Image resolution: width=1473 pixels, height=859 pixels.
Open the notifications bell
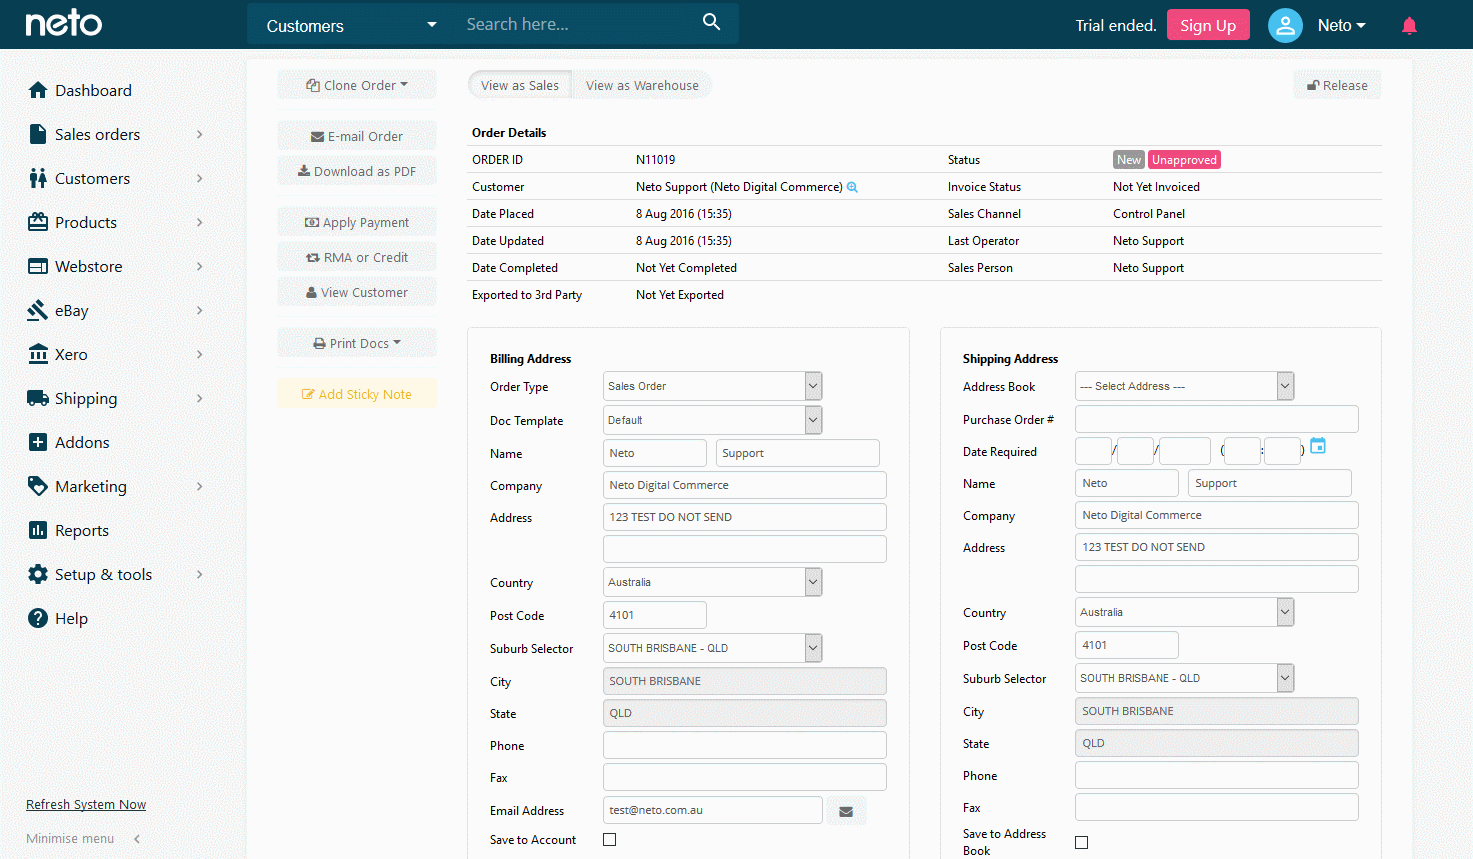[1409, 25]
